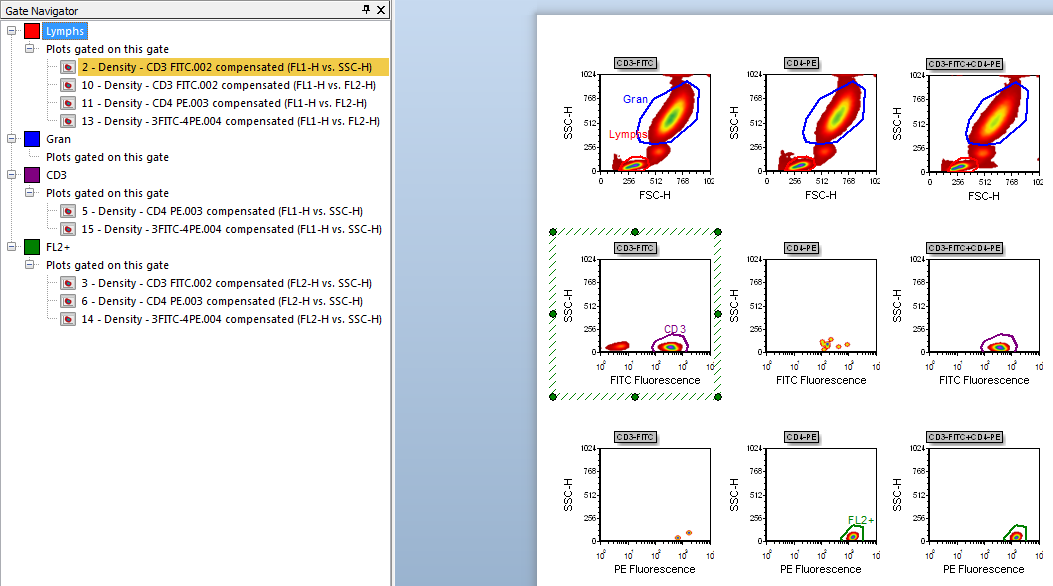
Task: Click the red Lymphs color swatch
Action: click(x=32, y=31)
